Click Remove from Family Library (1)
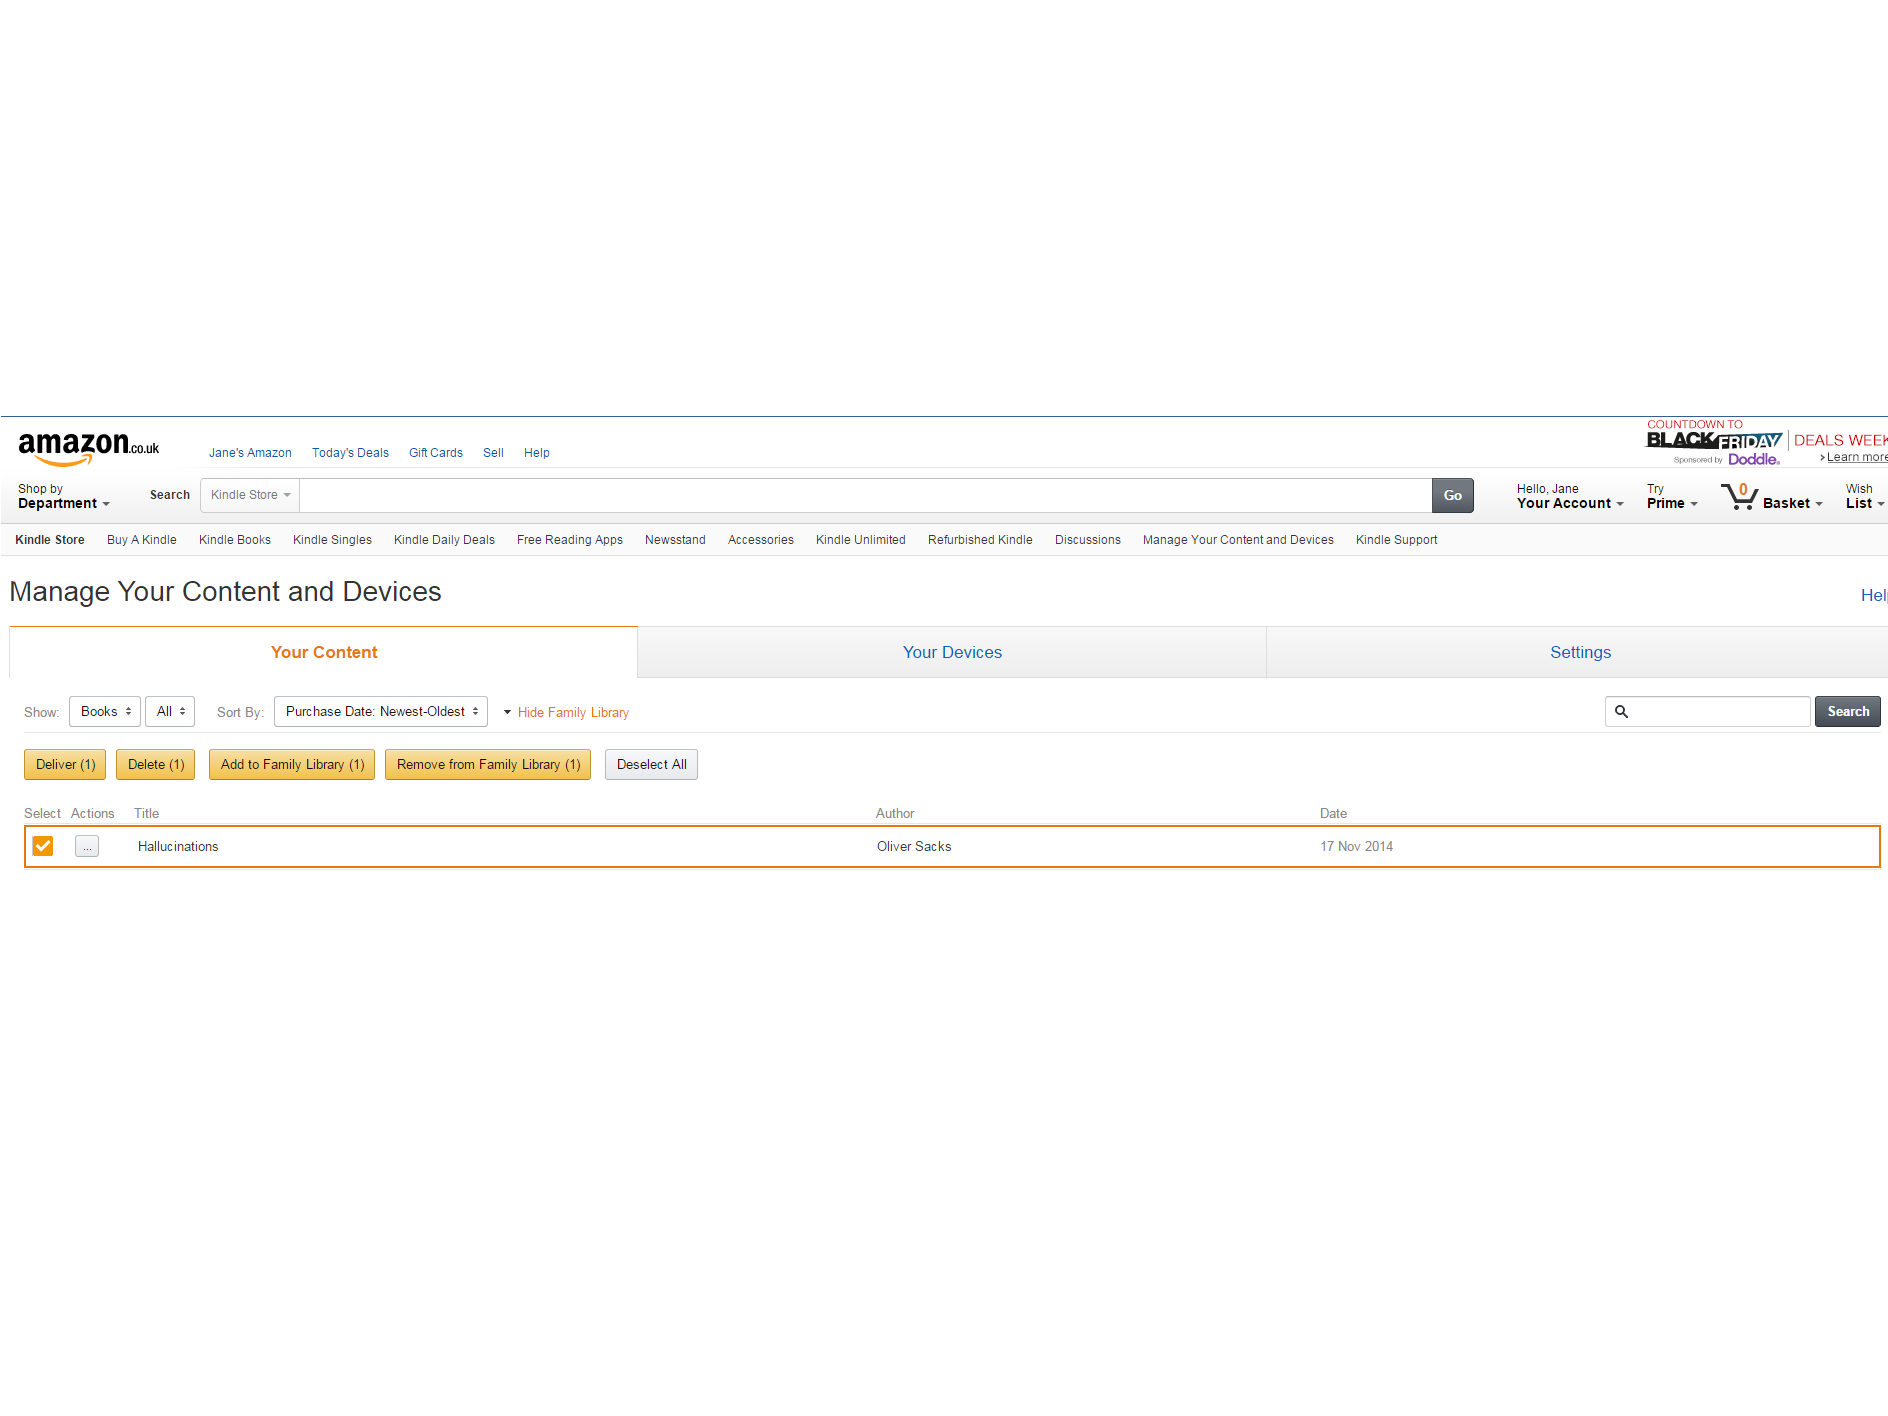Screen dimensions: 1888x1416 tap(488, 765)
